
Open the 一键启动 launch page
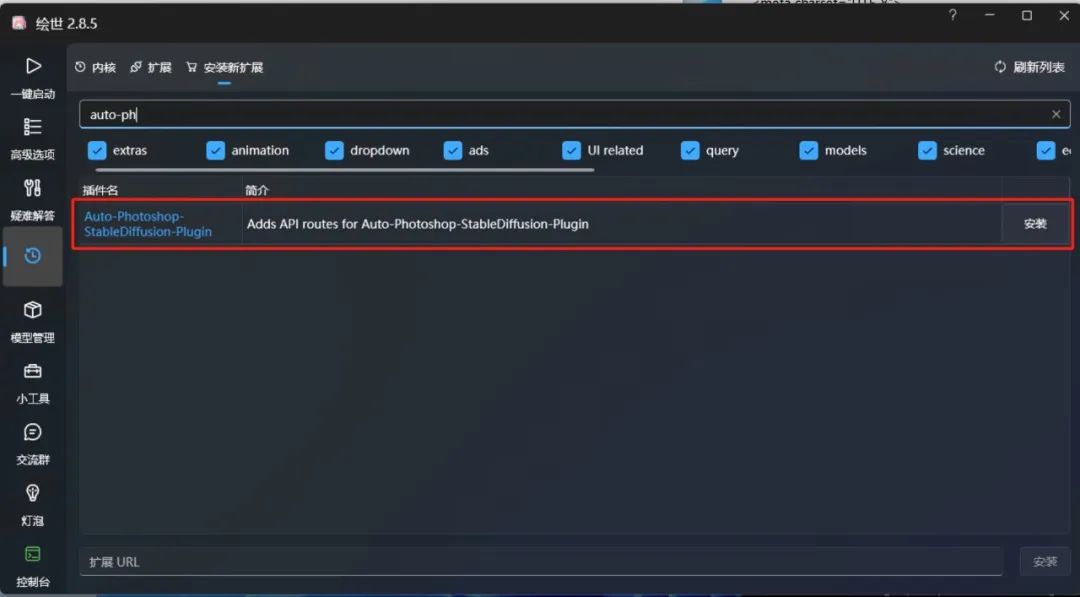click(32, 78)
